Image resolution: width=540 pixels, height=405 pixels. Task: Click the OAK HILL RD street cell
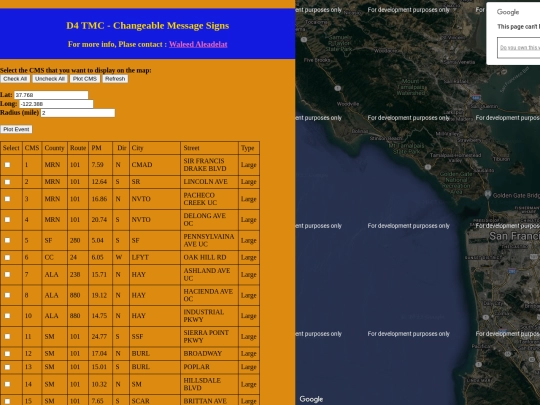point(209,258)
